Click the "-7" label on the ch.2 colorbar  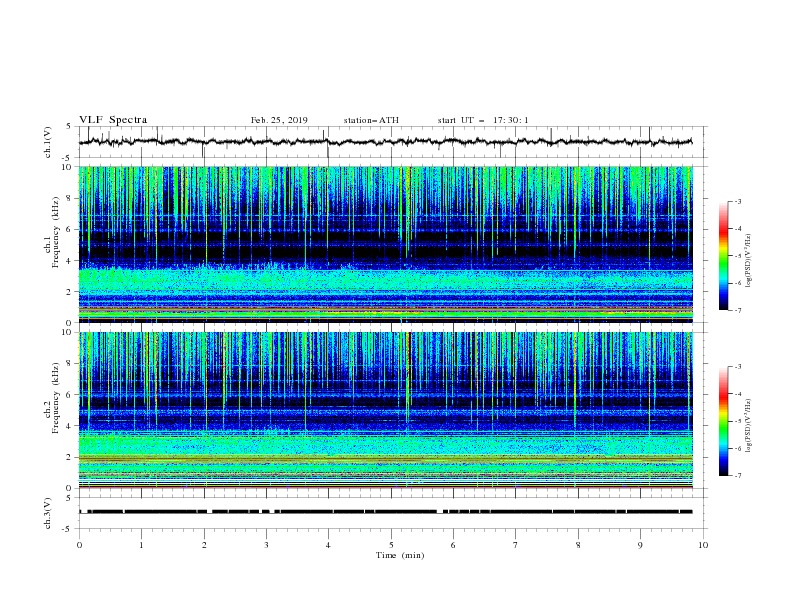tap(737, 475)
